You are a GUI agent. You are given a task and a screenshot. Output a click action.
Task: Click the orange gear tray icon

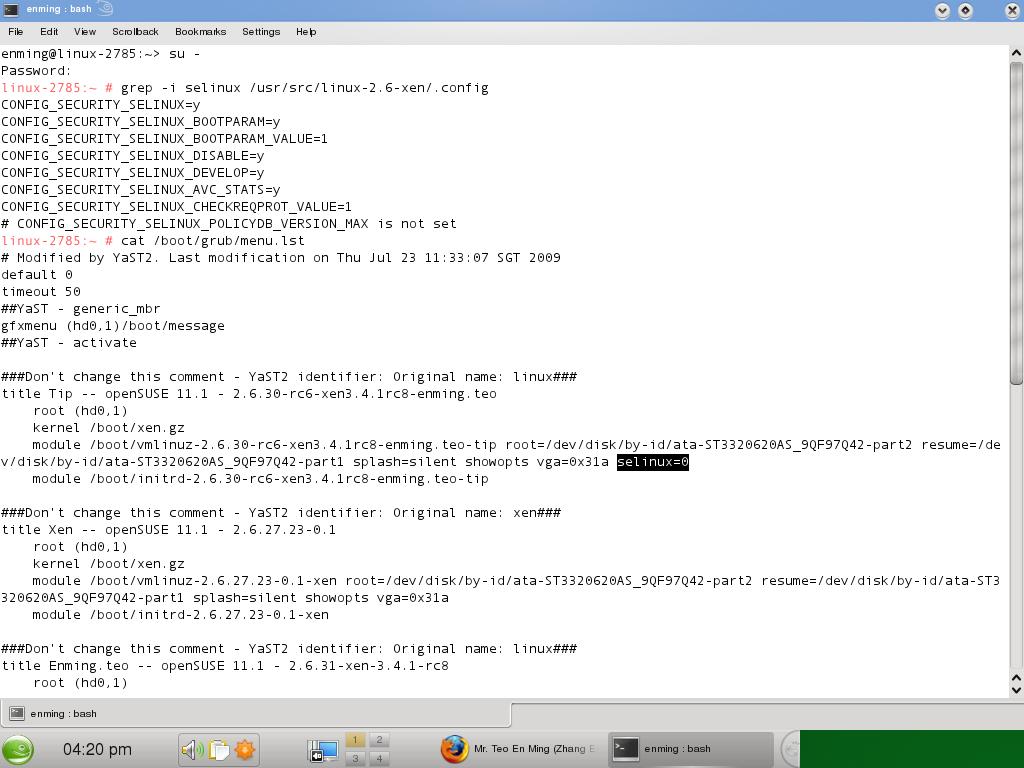click(x=245, y=750)
